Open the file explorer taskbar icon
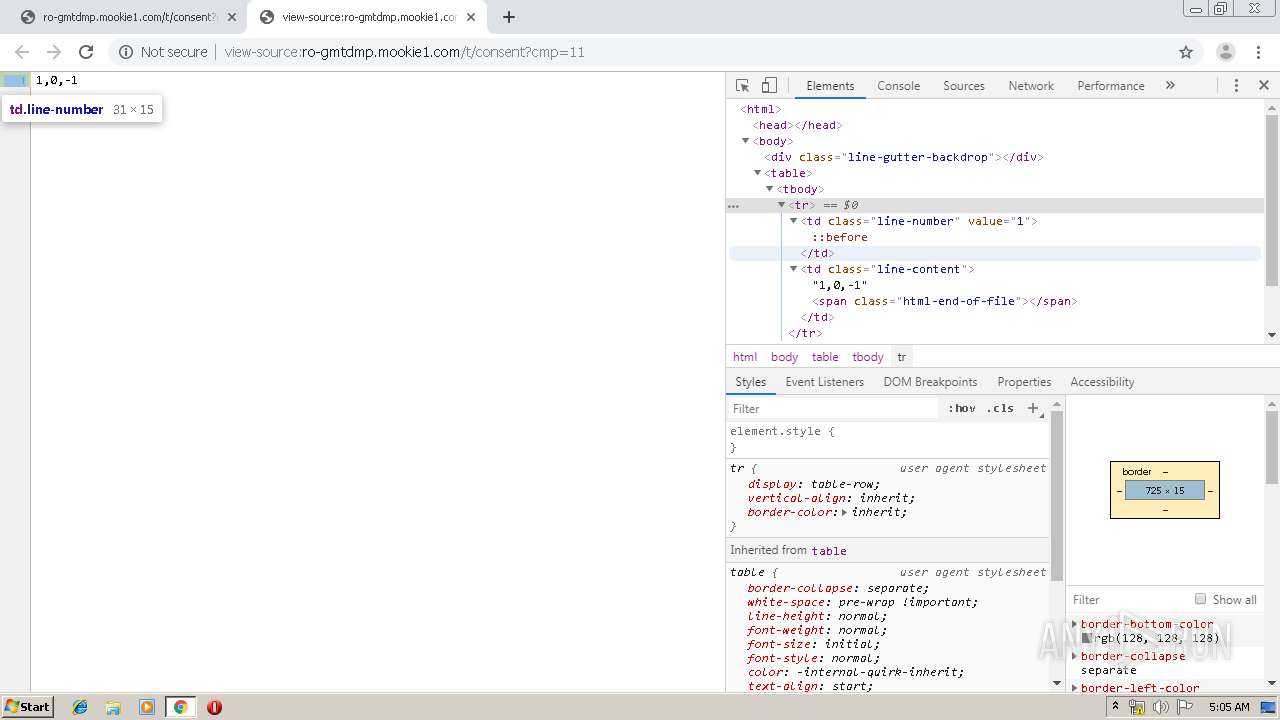1280x720 pixels. 114,707
